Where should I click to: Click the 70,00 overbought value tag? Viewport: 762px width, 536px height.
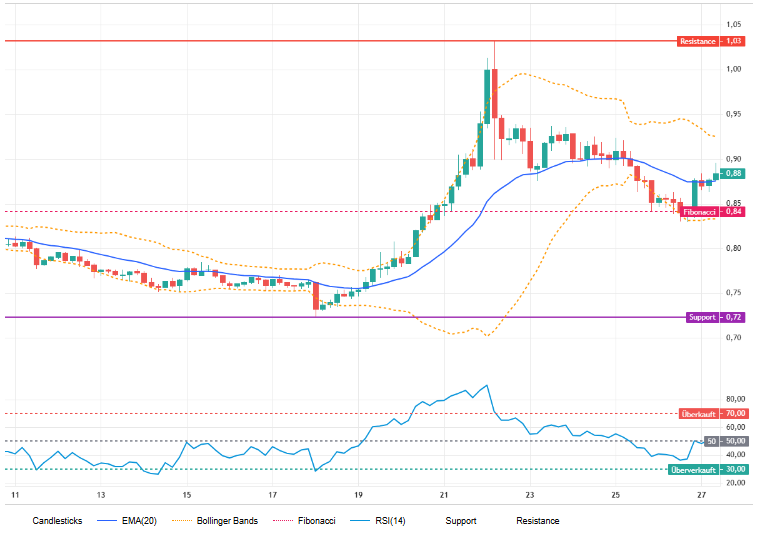pyautogui.click(x=735, y=414)
